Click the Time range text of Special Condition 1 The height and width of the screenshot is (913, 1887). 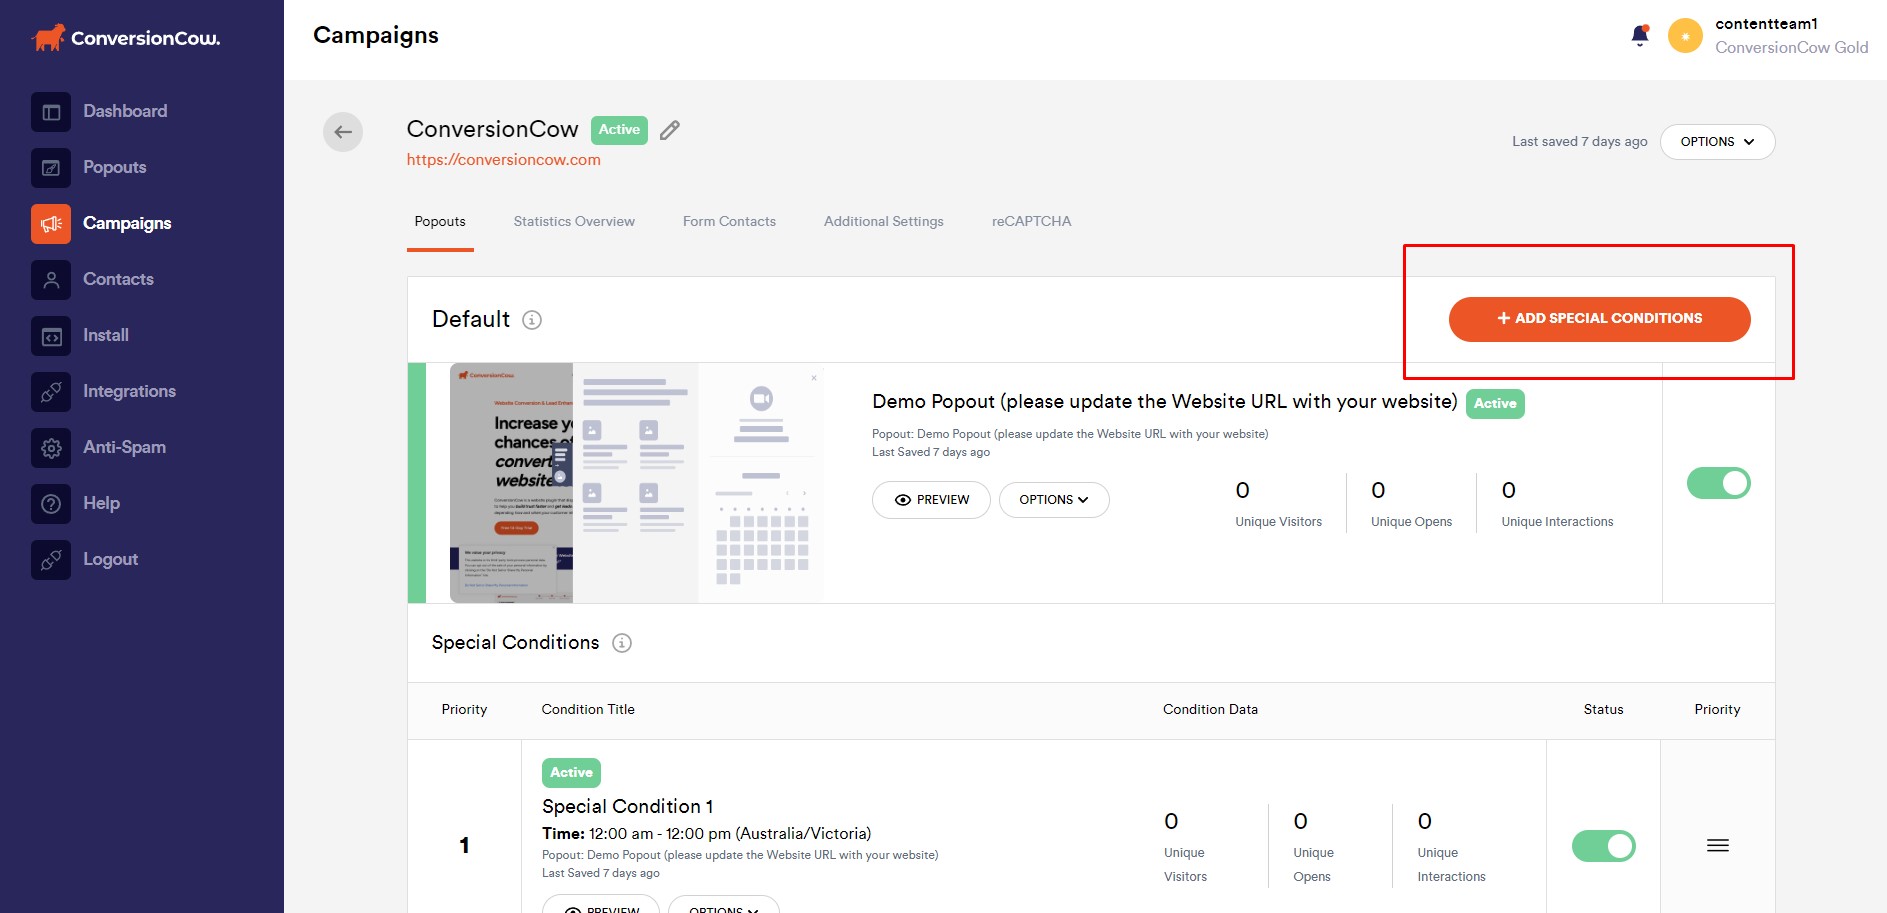[x=706, y=834]
